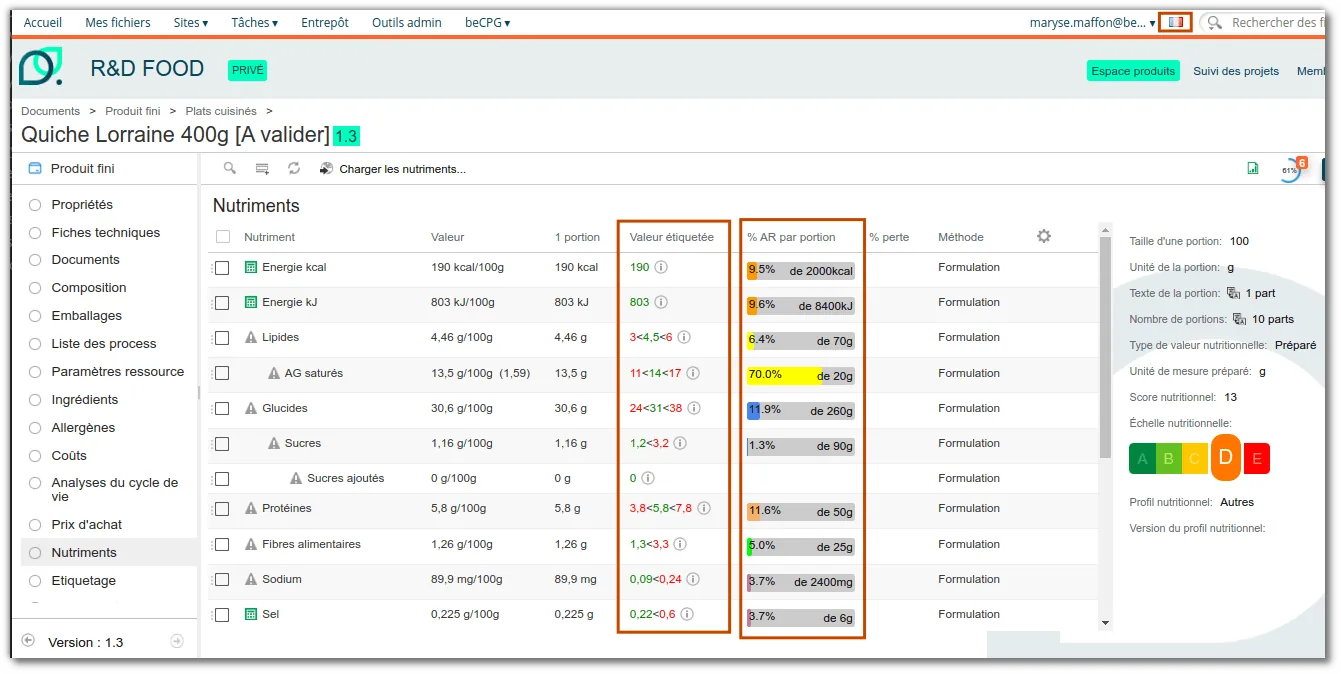The width and height of the screenshot is (1341, 674).
Task: Open the green report icon in the toolbar
Action: (1253, 169)
